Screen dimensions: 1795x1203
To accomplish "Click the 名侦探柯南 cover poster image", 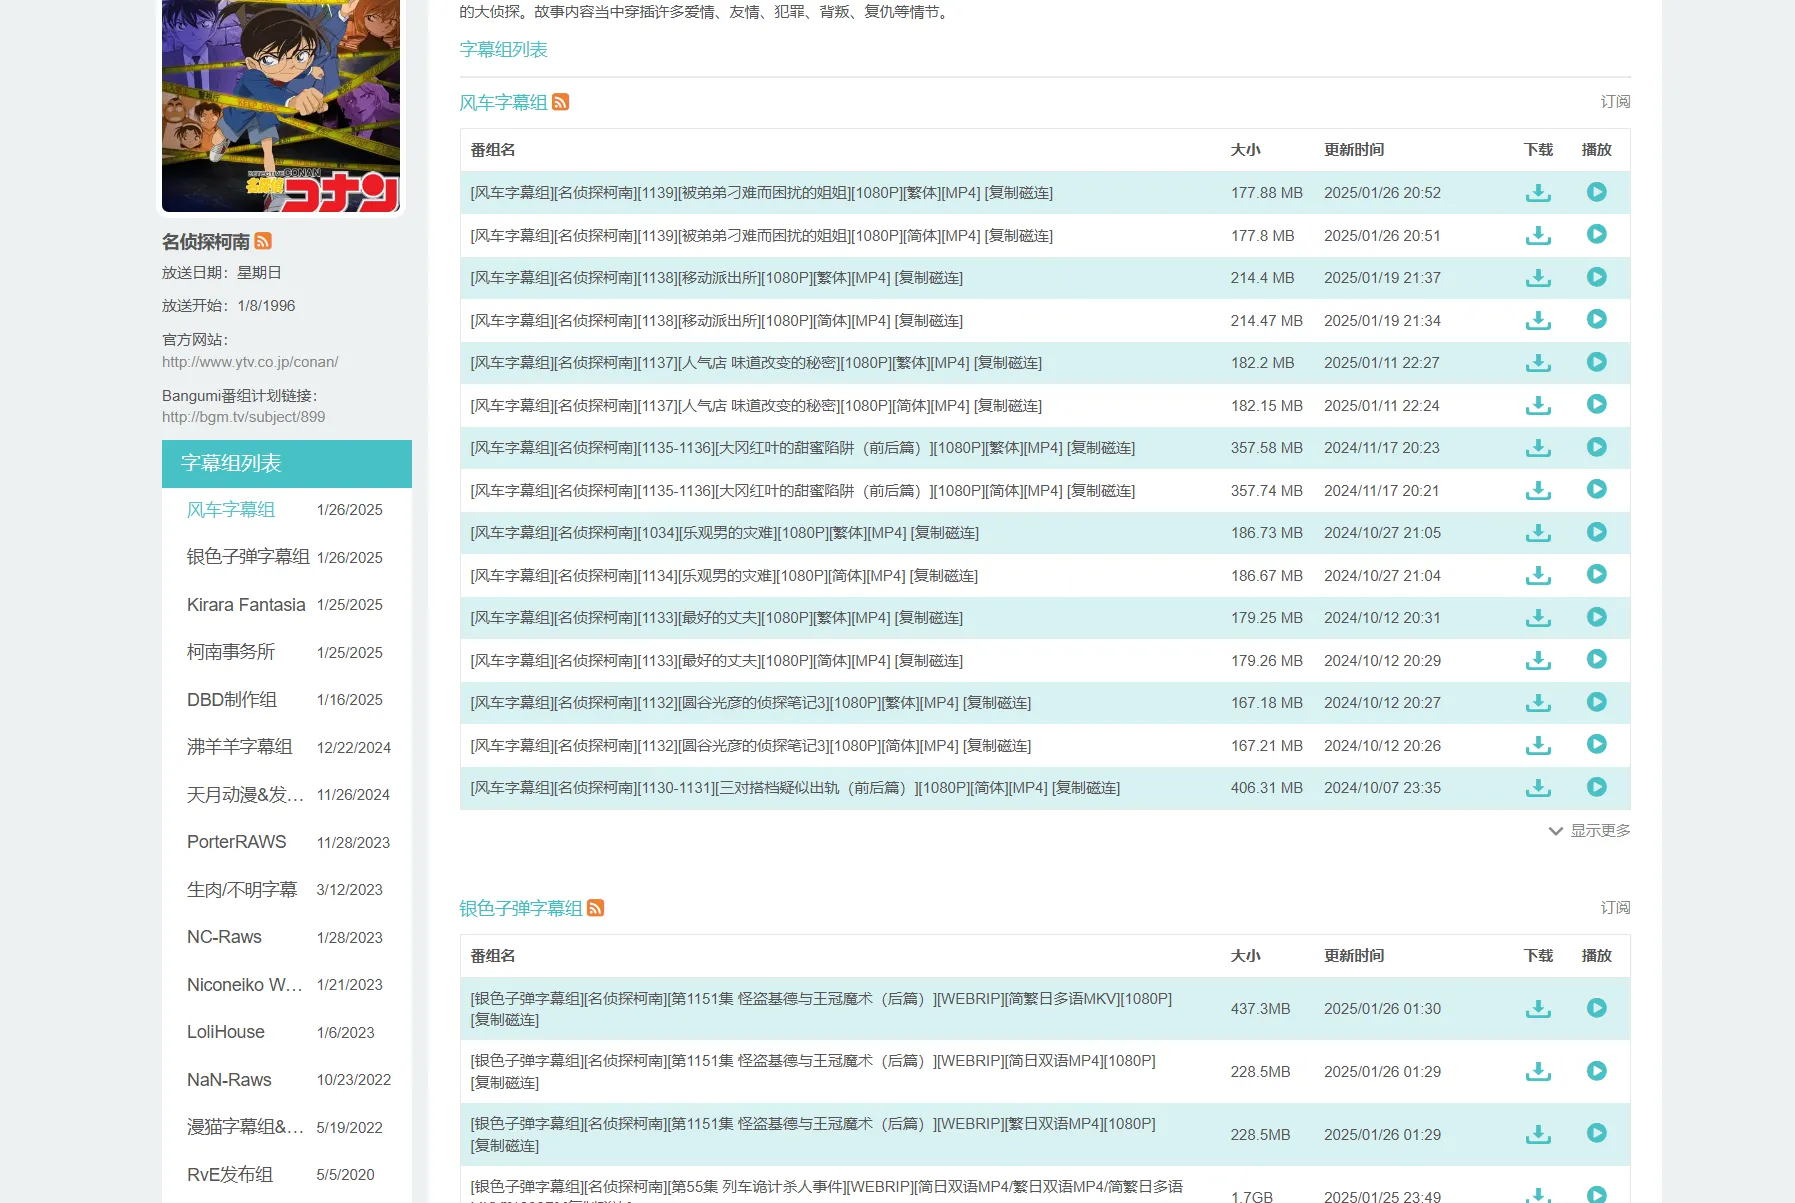I will (x=281, y=105).
